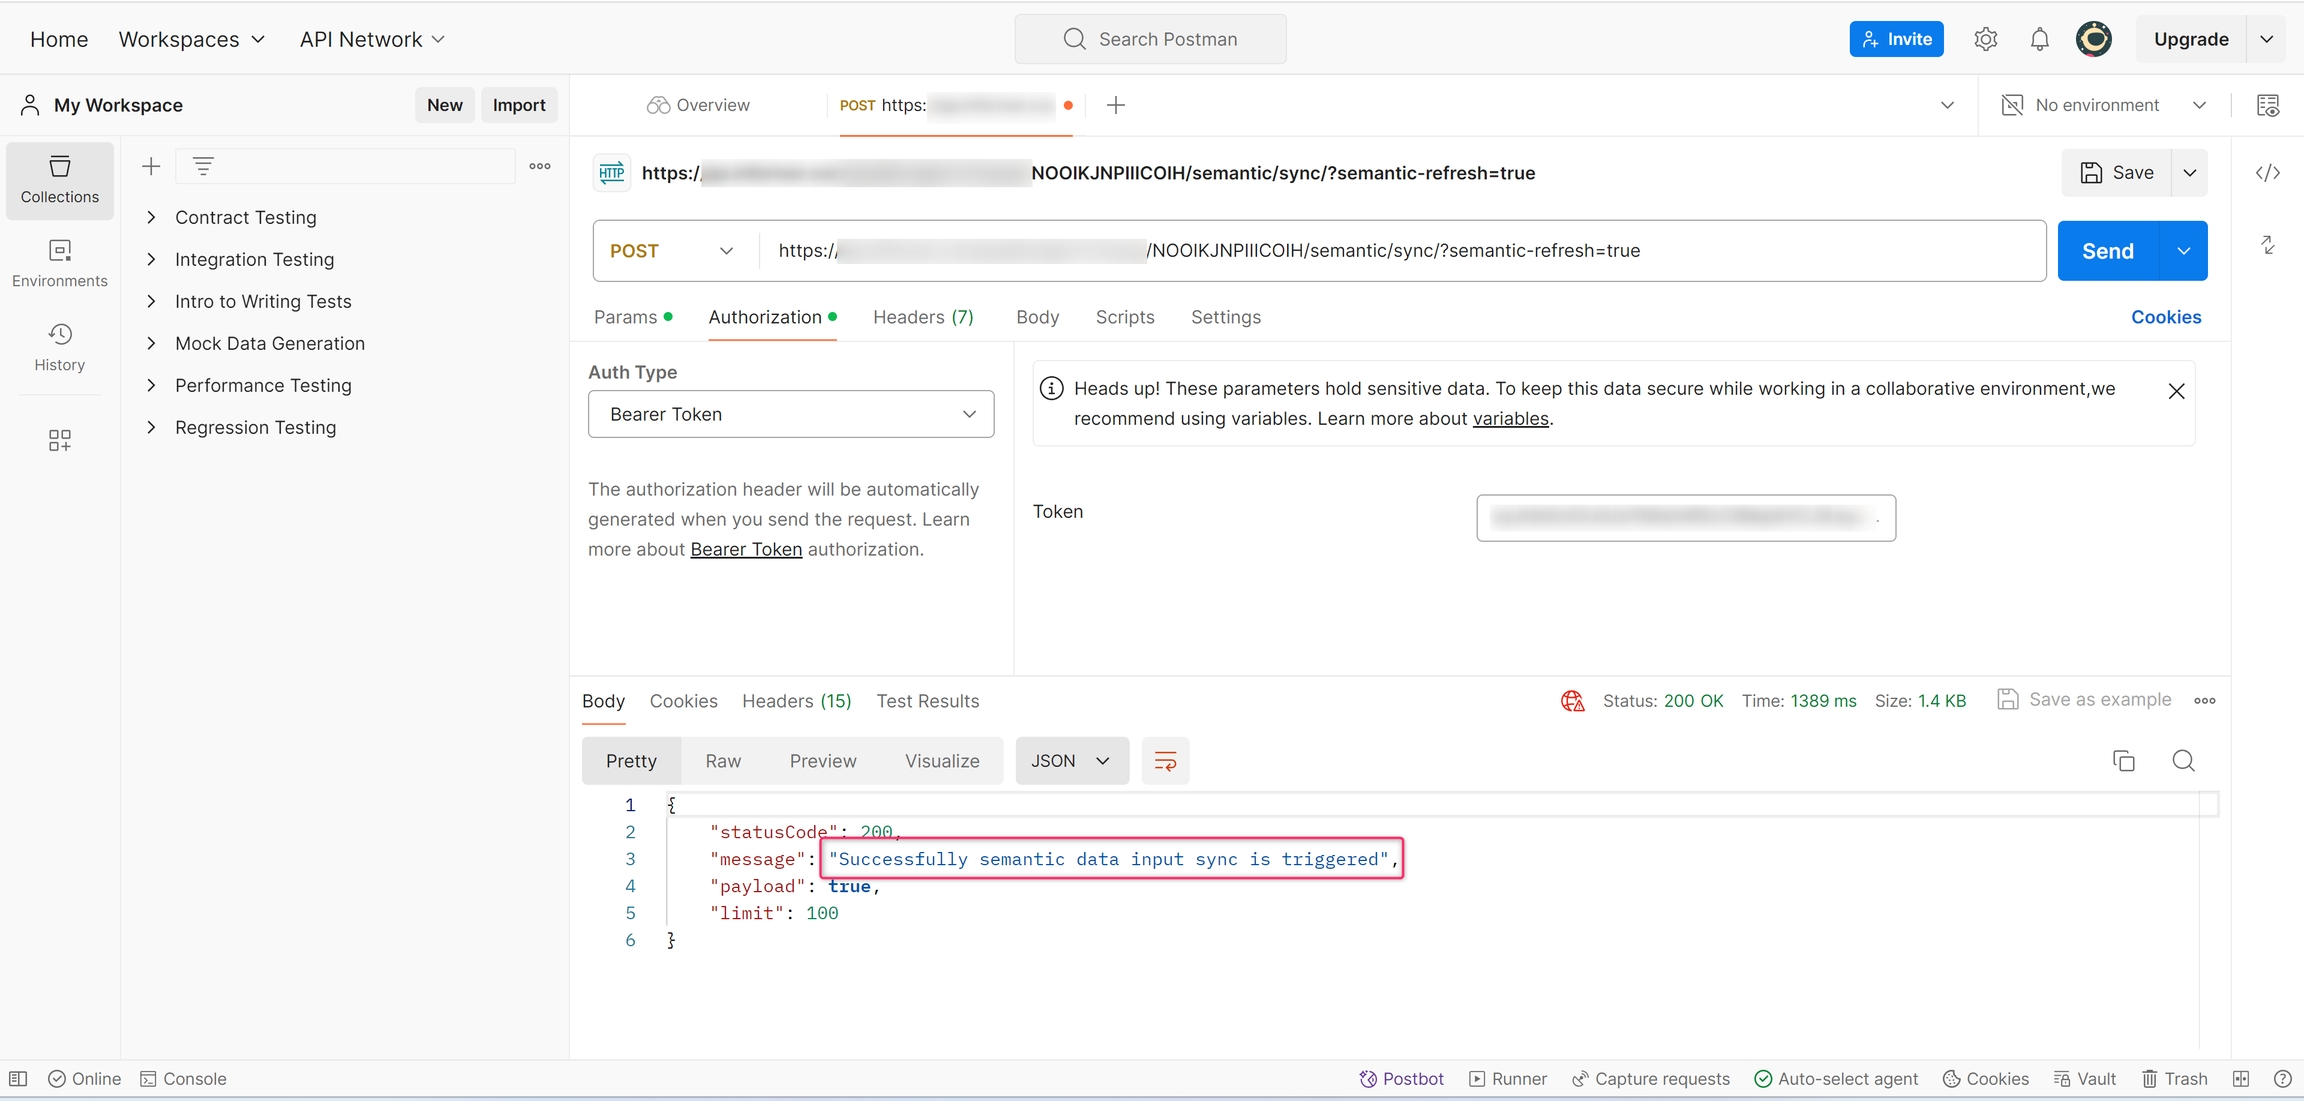This screenshot has width=2304, height=1101.
Task: Switch to the Headers (7) request tab
Action: tap(922, 317)
